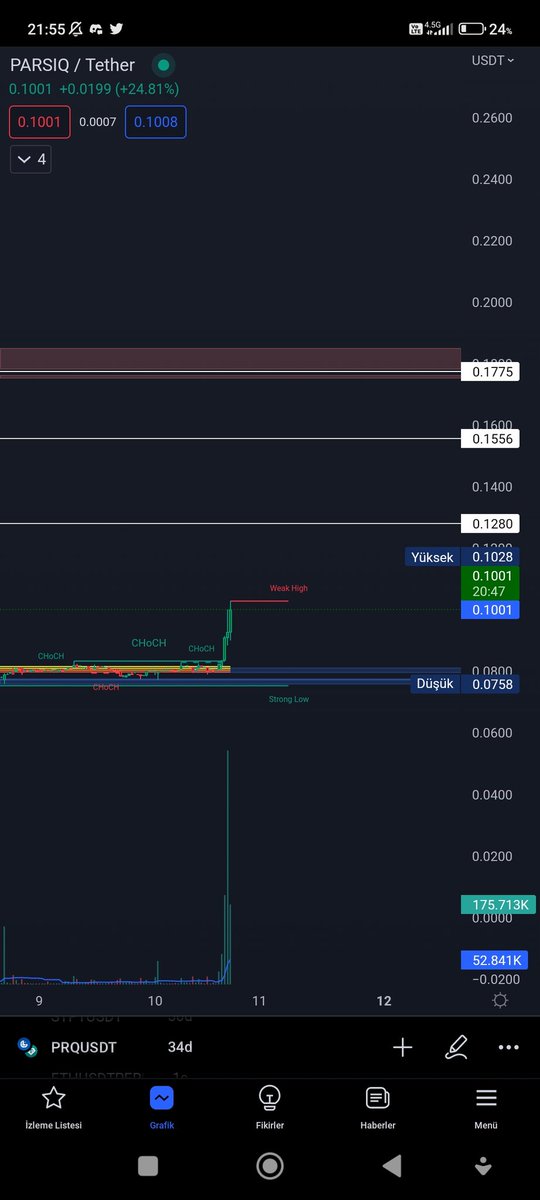Open the drawing pencil tool
The image size is (540, 1200).
coord(456,1047)
